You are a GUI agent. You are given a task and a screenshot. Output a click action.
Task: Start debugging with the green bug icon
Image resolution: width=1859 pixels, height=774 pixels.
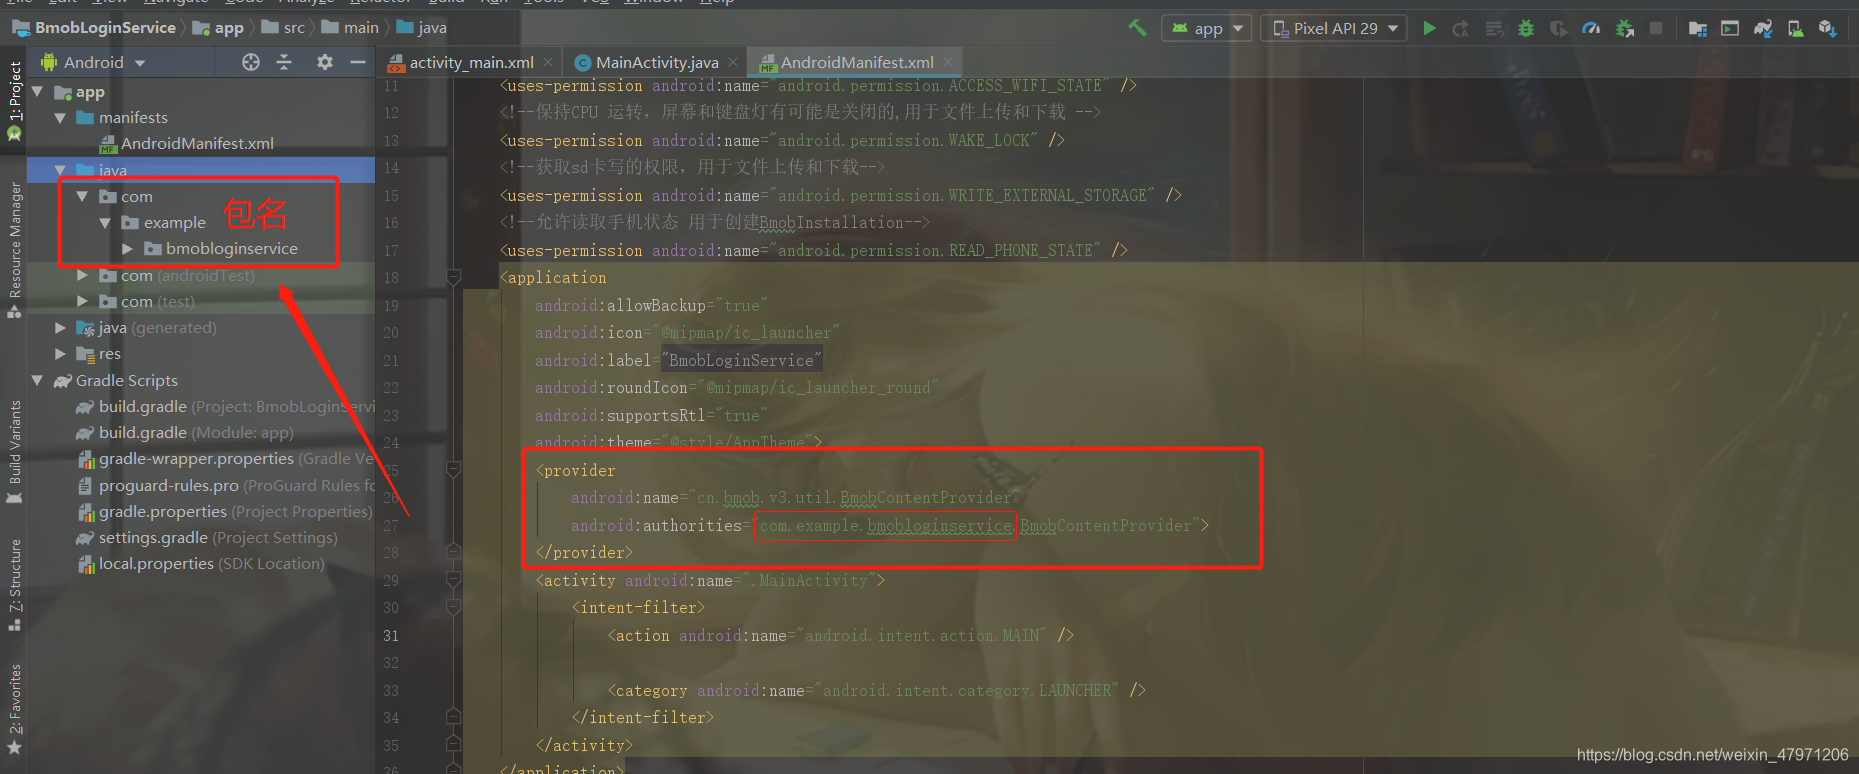pyautogui.click(x=1526, y=28)
